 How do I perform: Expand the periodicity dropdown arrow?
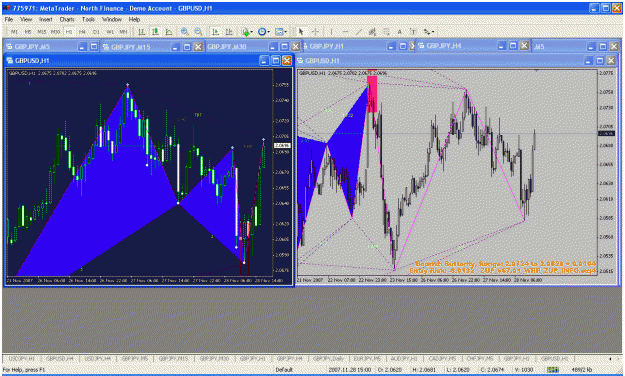coord(269,32)
